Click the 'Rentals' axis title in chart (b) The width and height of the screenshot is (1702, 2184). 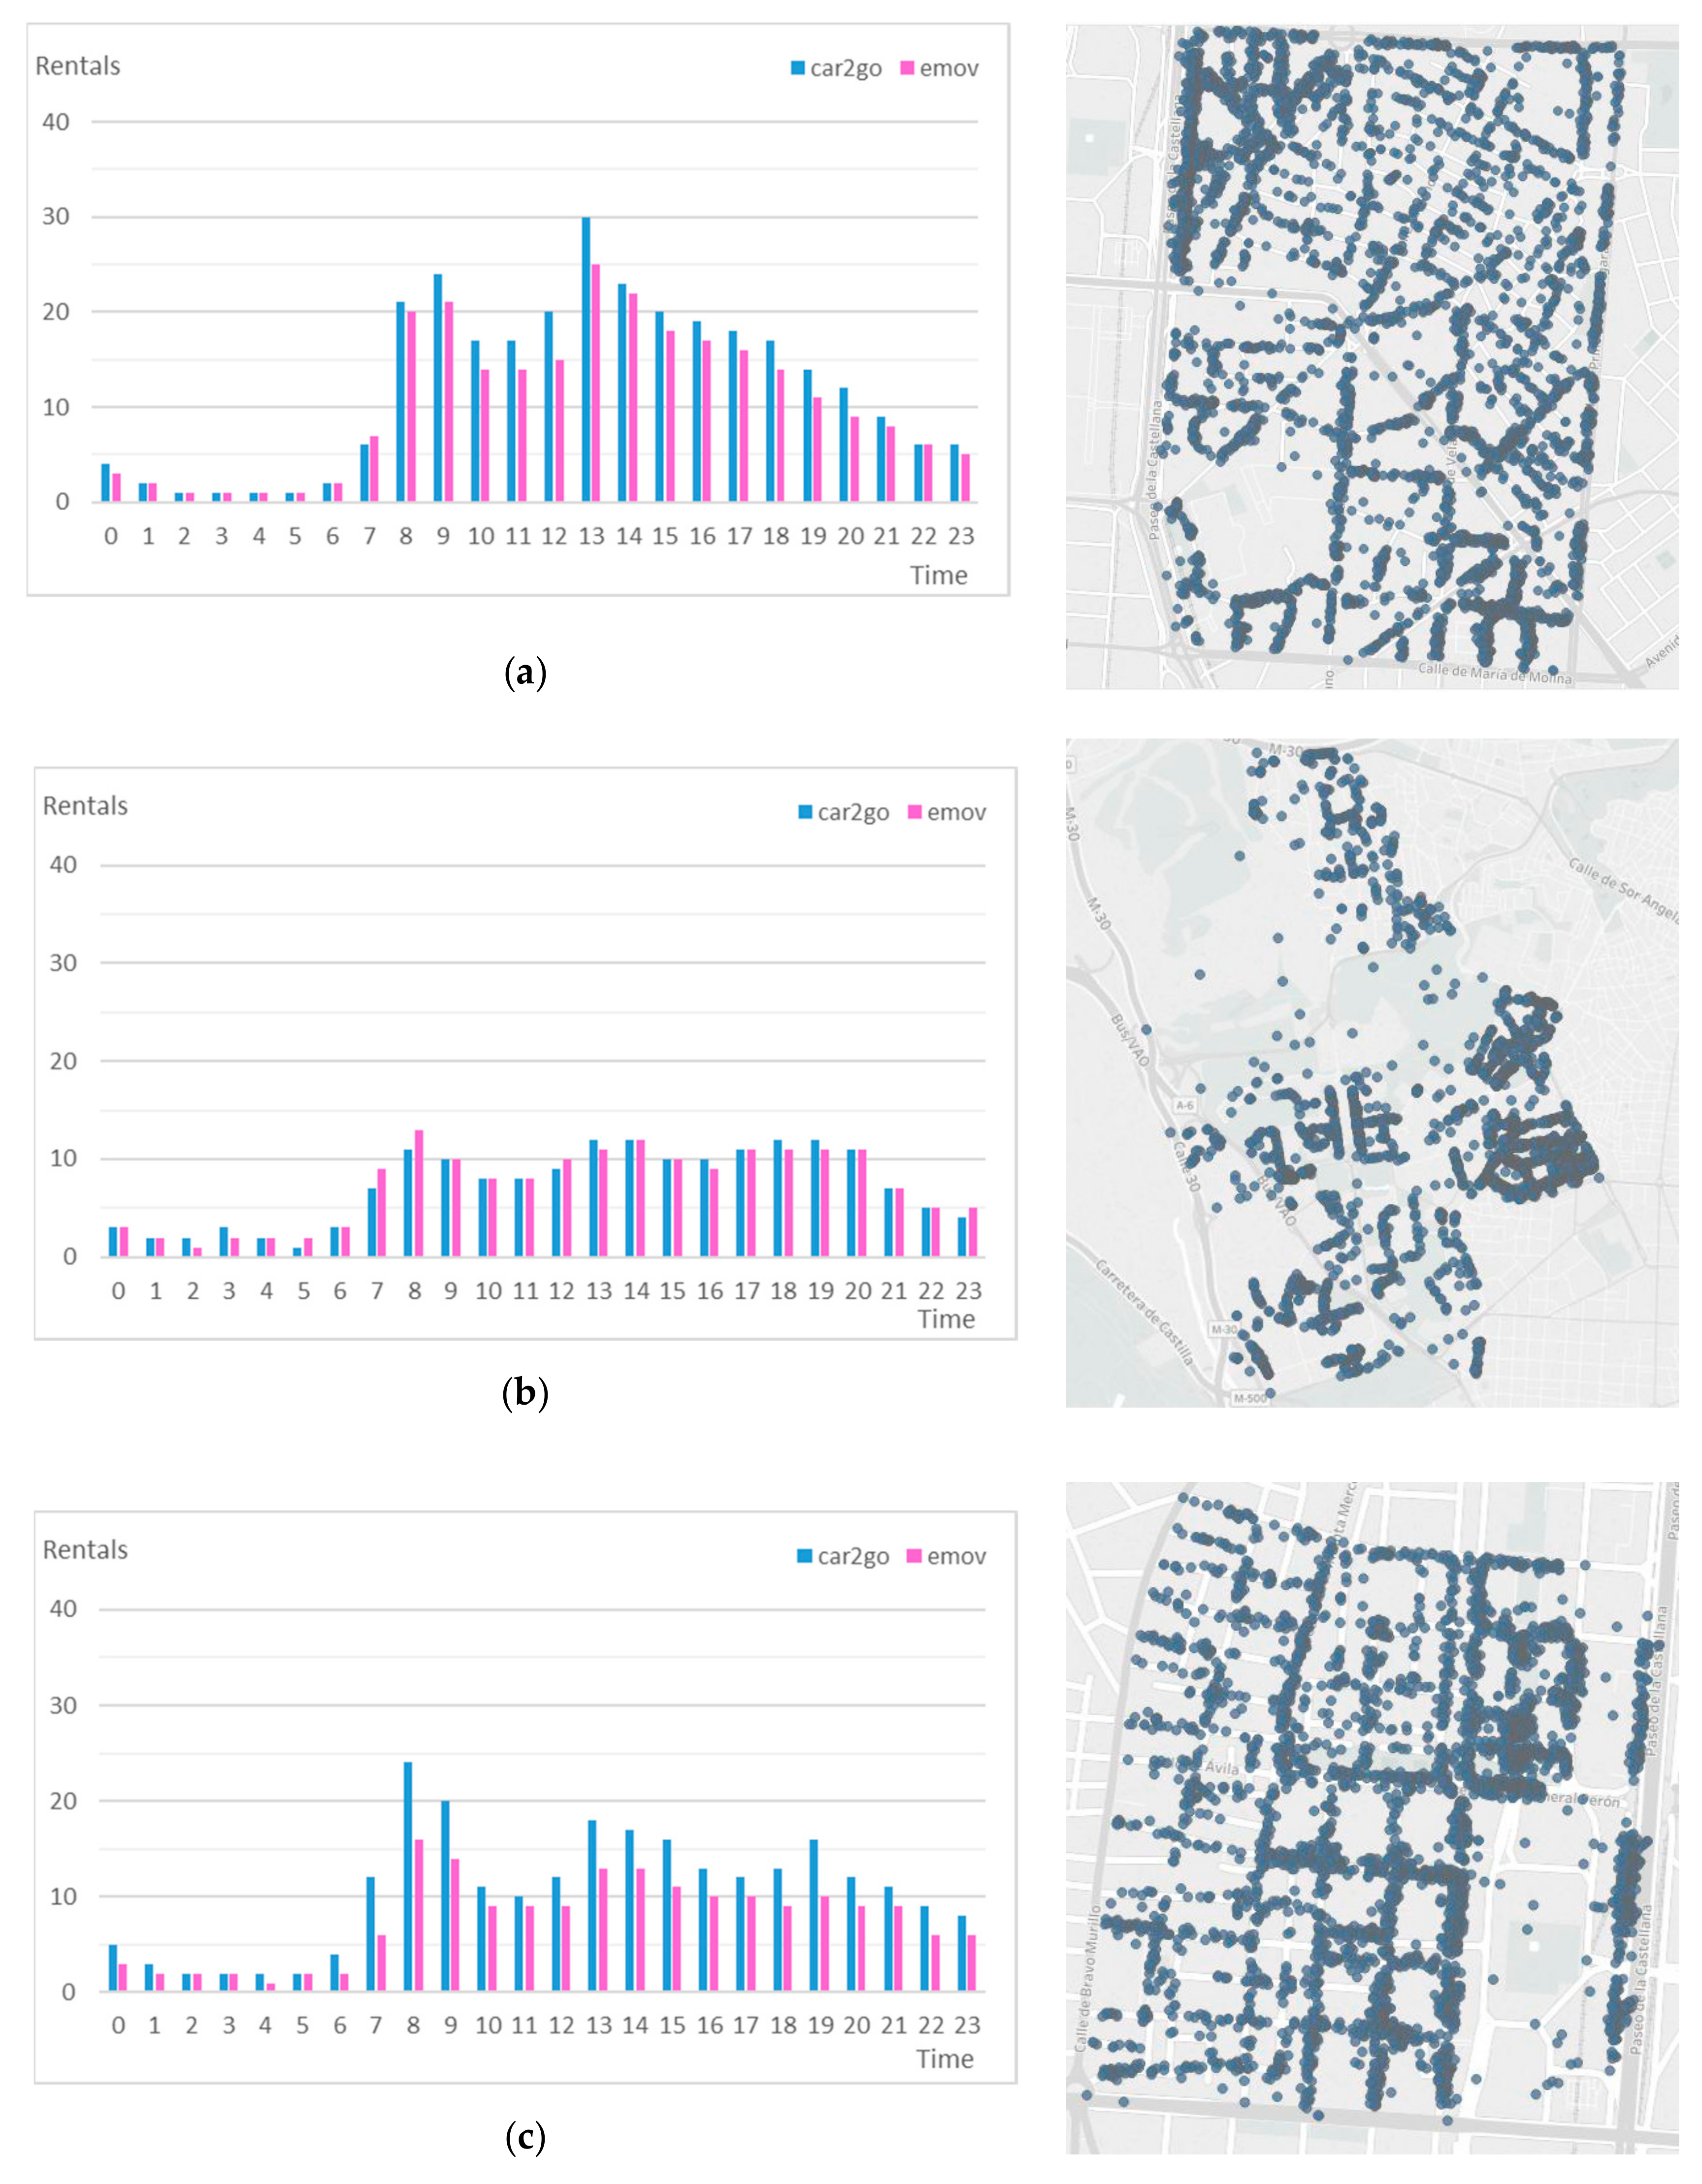pyautogui.click(x=85, y=806)
